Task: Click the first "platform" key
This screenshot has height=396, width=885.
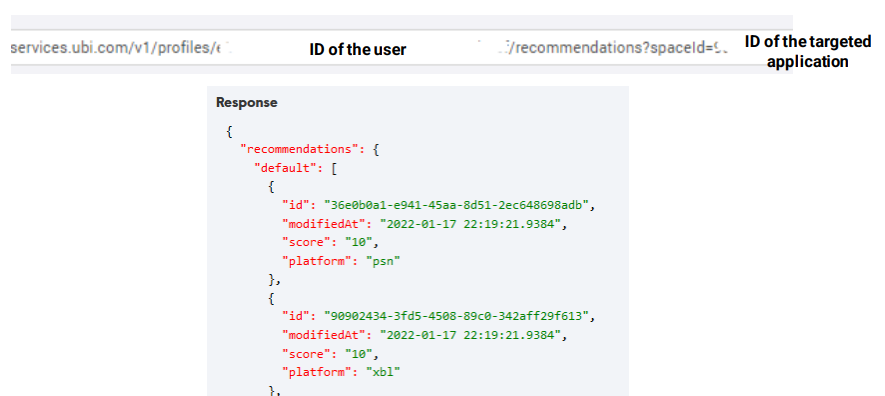Action: [x=317, y=261]
